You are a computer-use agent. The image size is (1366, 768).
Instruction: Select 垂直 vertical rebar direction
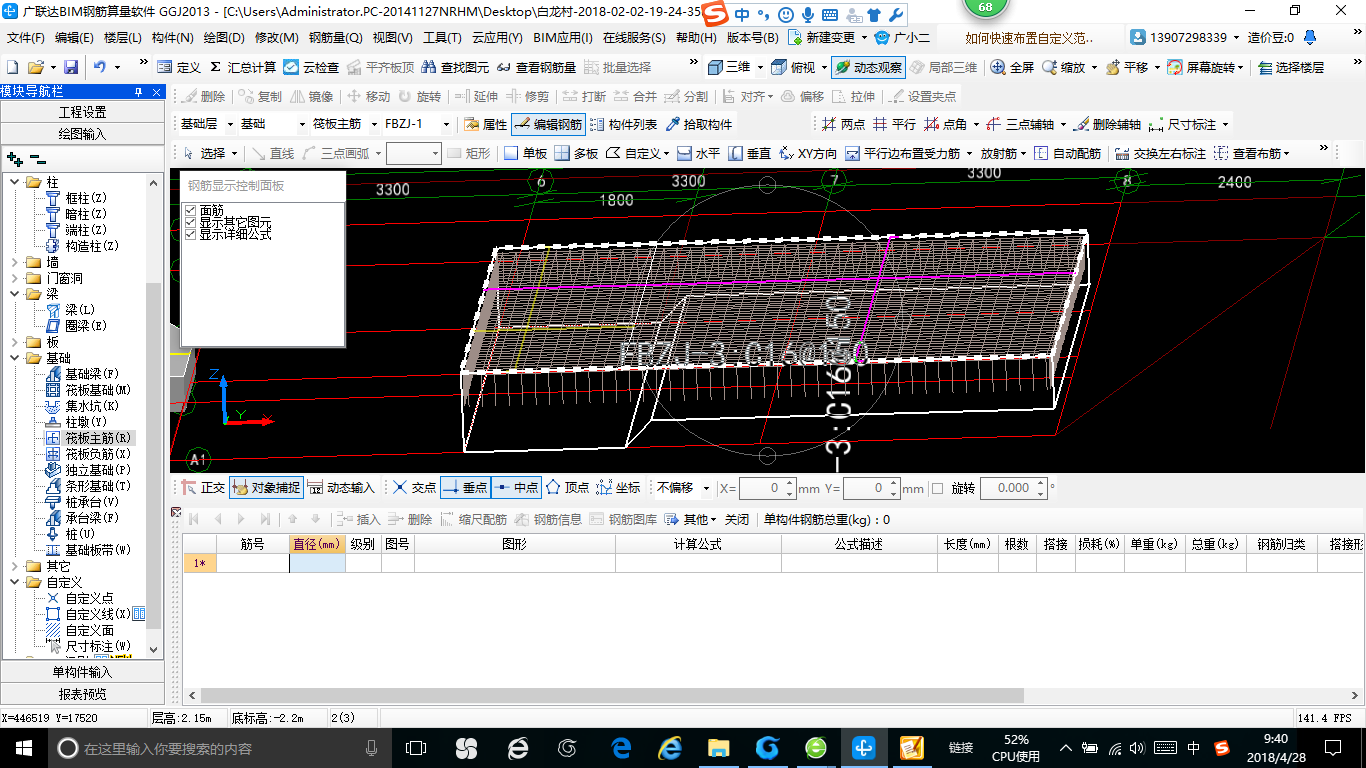pyautogui.click(x=749, y=153)
